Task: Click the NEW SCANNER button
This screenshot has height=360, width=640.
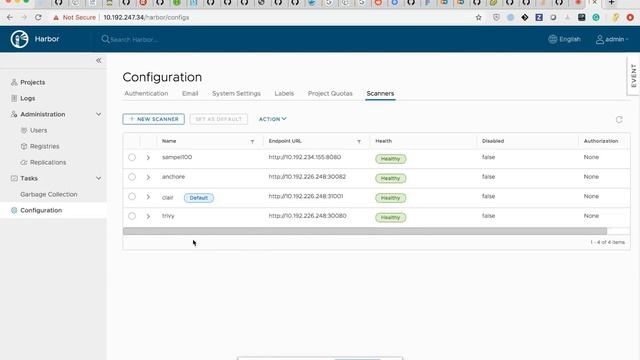Action: 153,119
